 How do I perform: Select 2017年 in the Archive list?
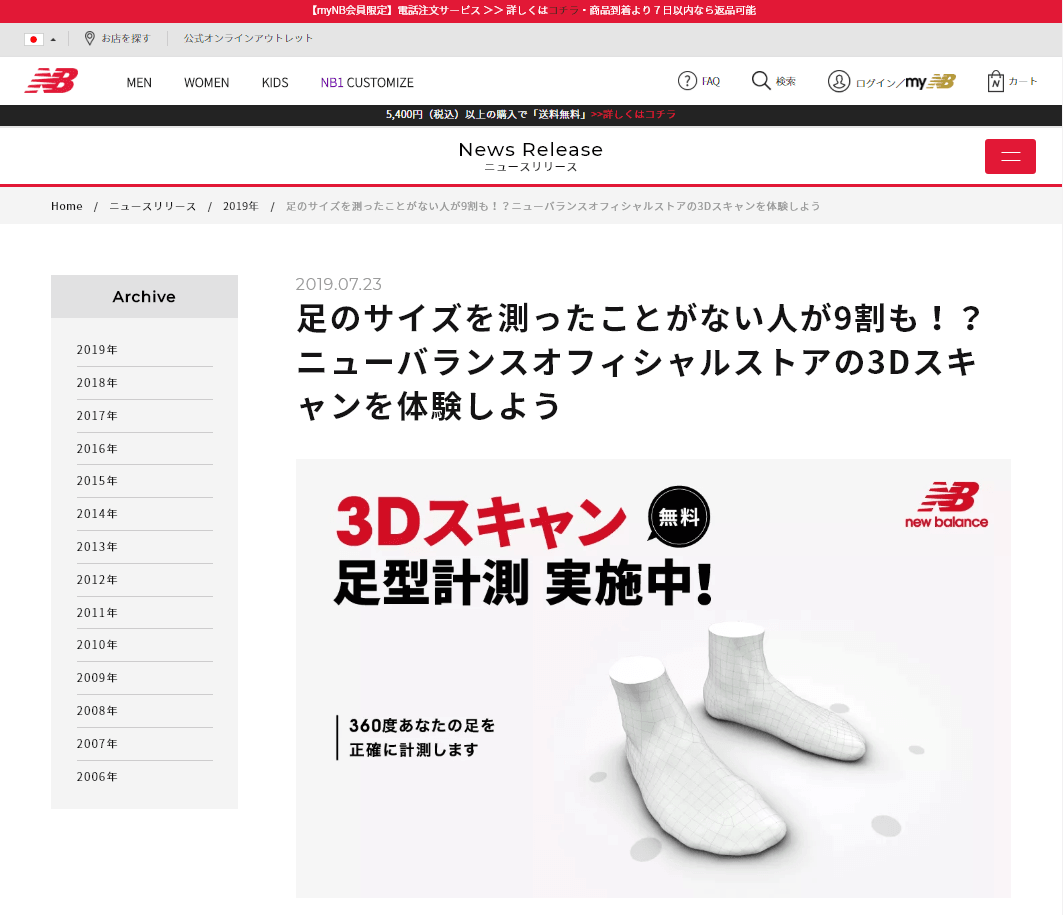pyautogui.click(x=97, y=415)
